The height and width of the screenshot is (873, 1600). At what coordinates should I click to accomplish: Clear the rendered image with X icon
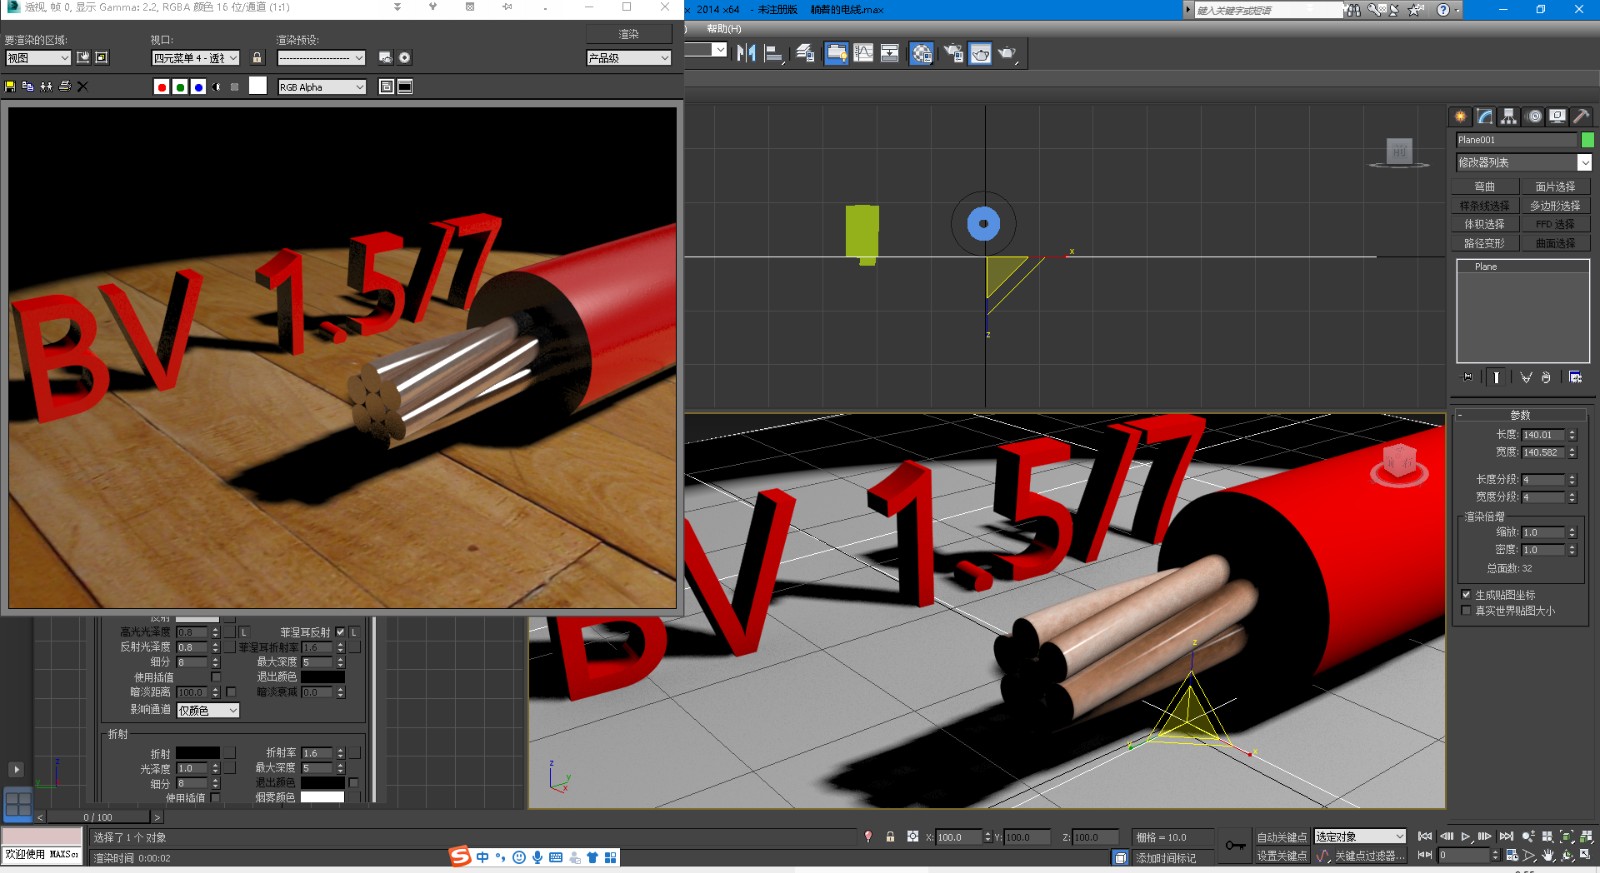(83, 87)
